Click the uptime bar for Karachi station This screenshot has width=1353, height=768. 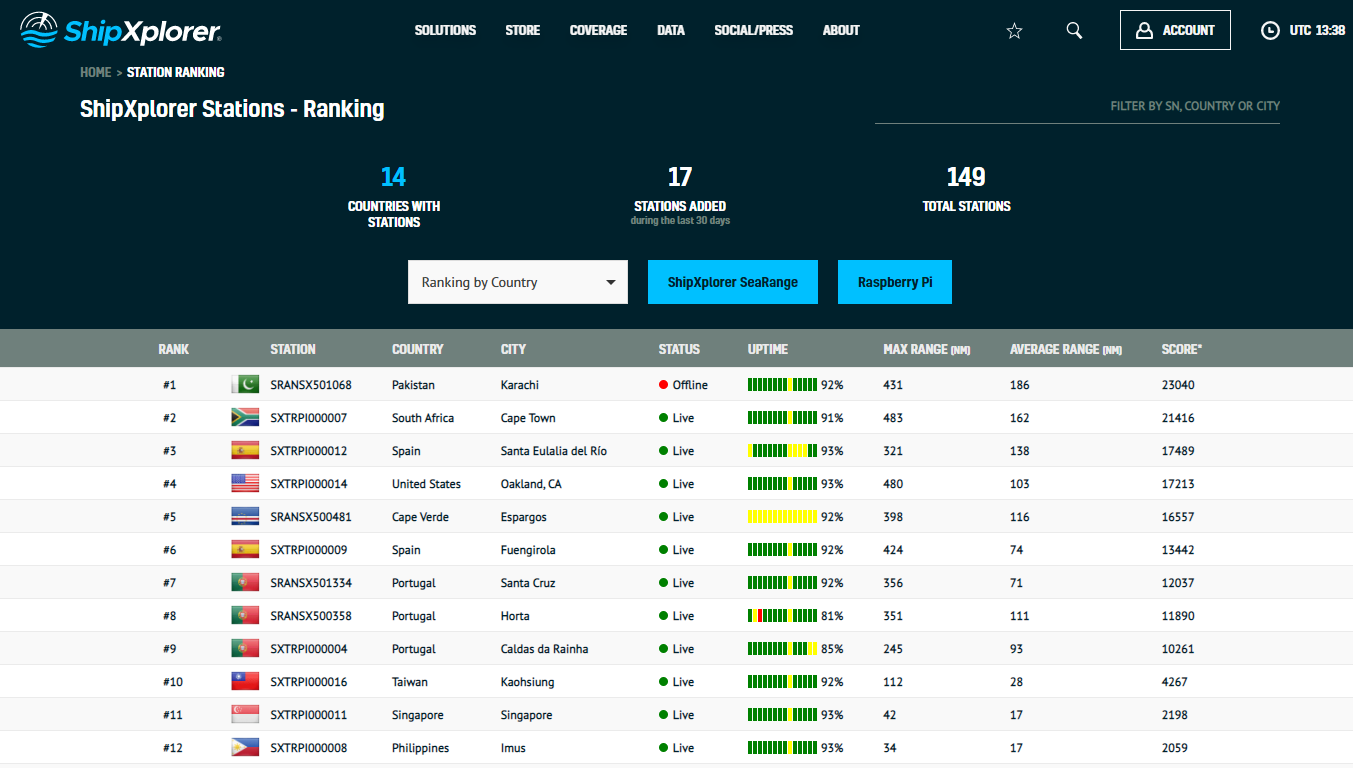[783, 385]
